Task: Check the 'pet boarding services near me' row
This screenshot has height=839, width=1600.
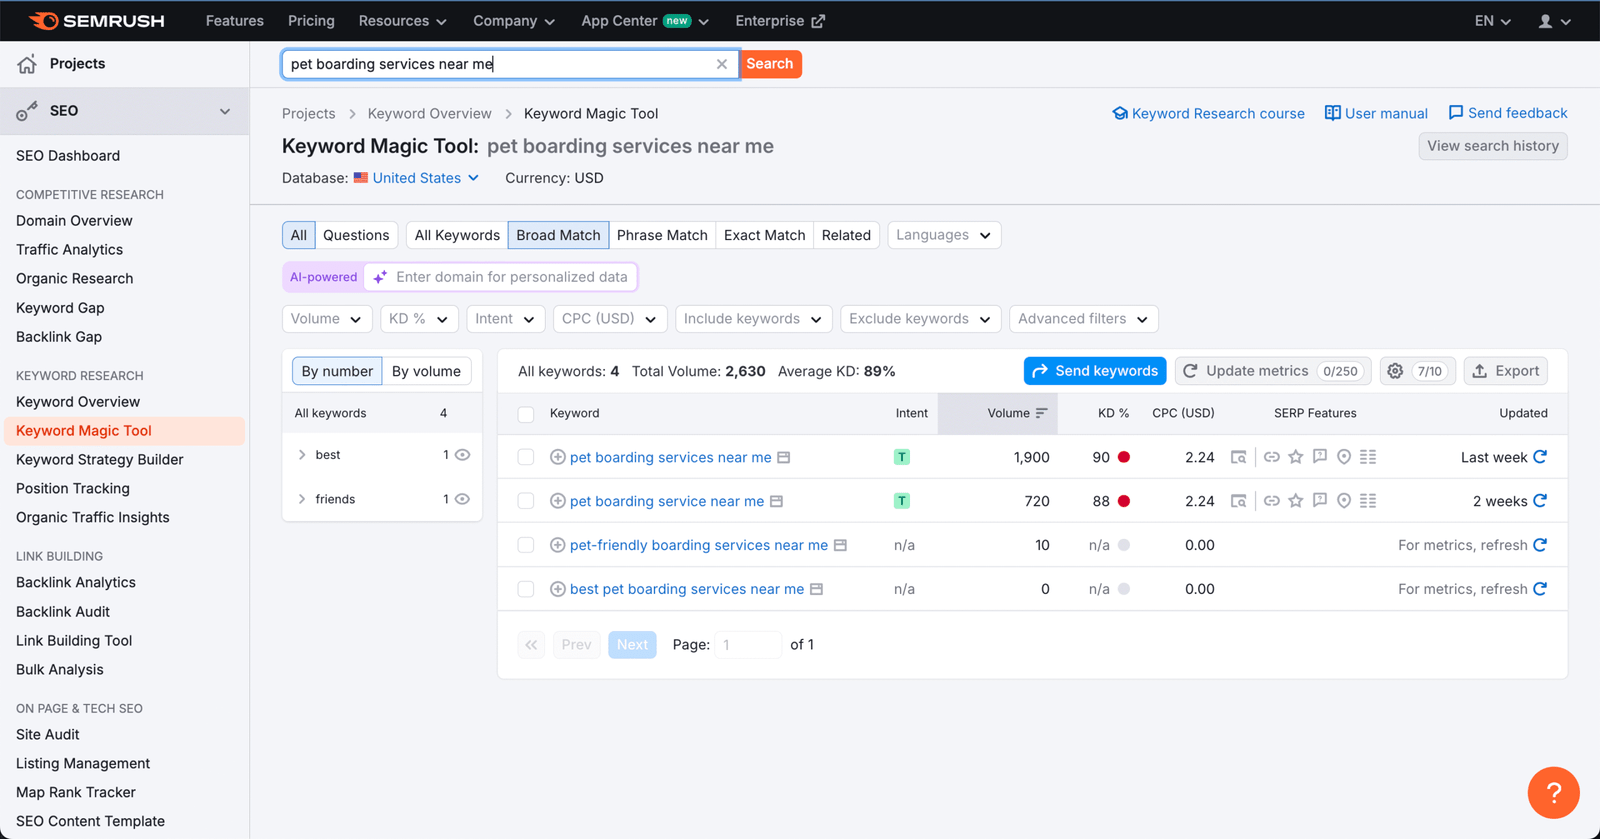Action: (x=526, y=457)
